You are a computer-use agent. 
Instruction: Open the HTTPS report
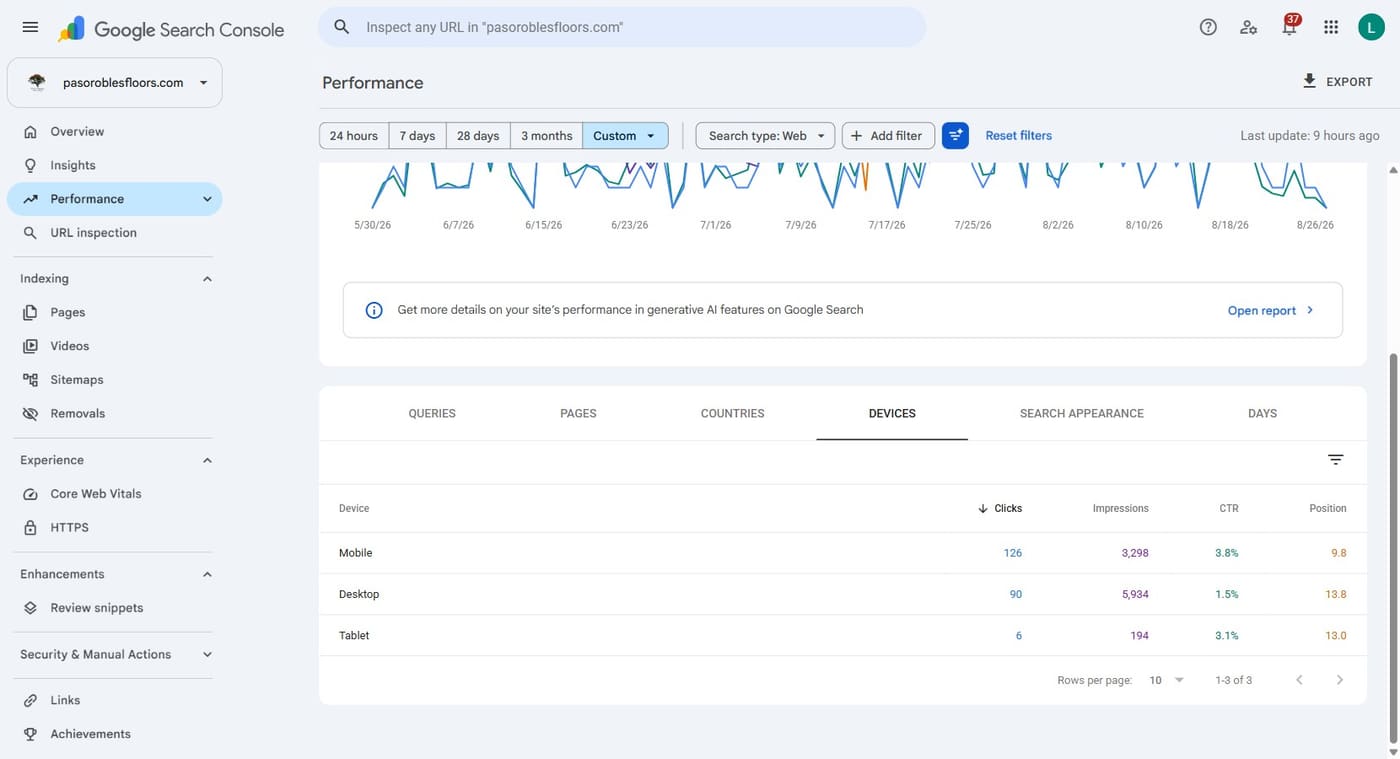click(x=114, y=527)
